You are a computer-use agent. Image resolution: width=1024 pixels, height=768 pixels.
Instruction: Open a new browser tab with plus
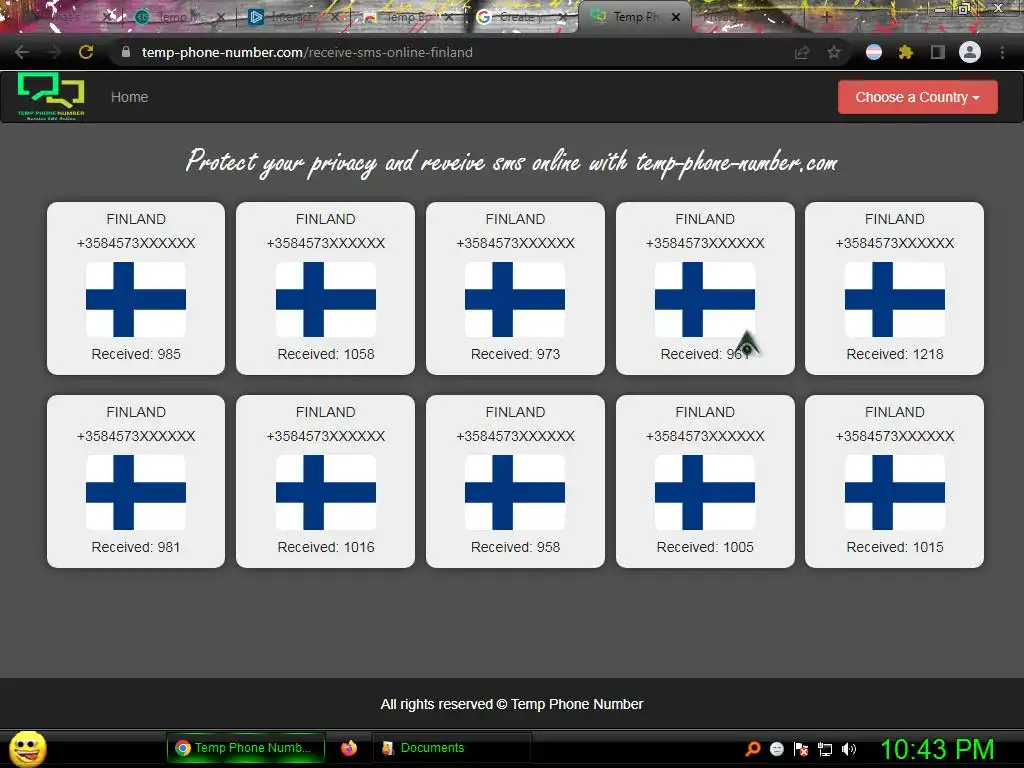pos(827,17)
